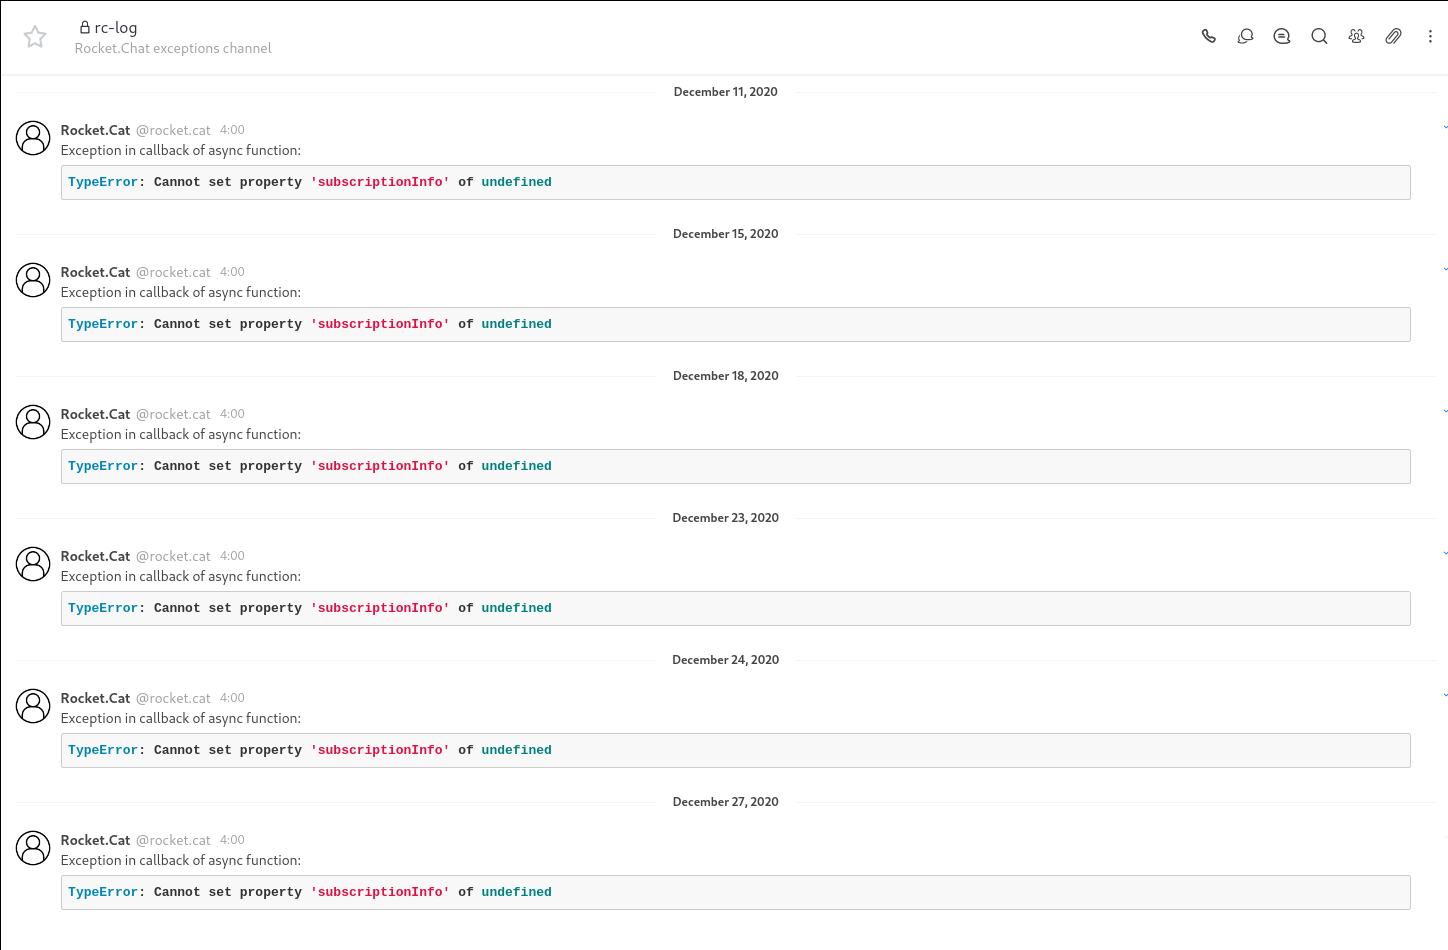Select the TypeError text in the December 23 message
Screen dimensions: 1448x950
coord(102,607)
